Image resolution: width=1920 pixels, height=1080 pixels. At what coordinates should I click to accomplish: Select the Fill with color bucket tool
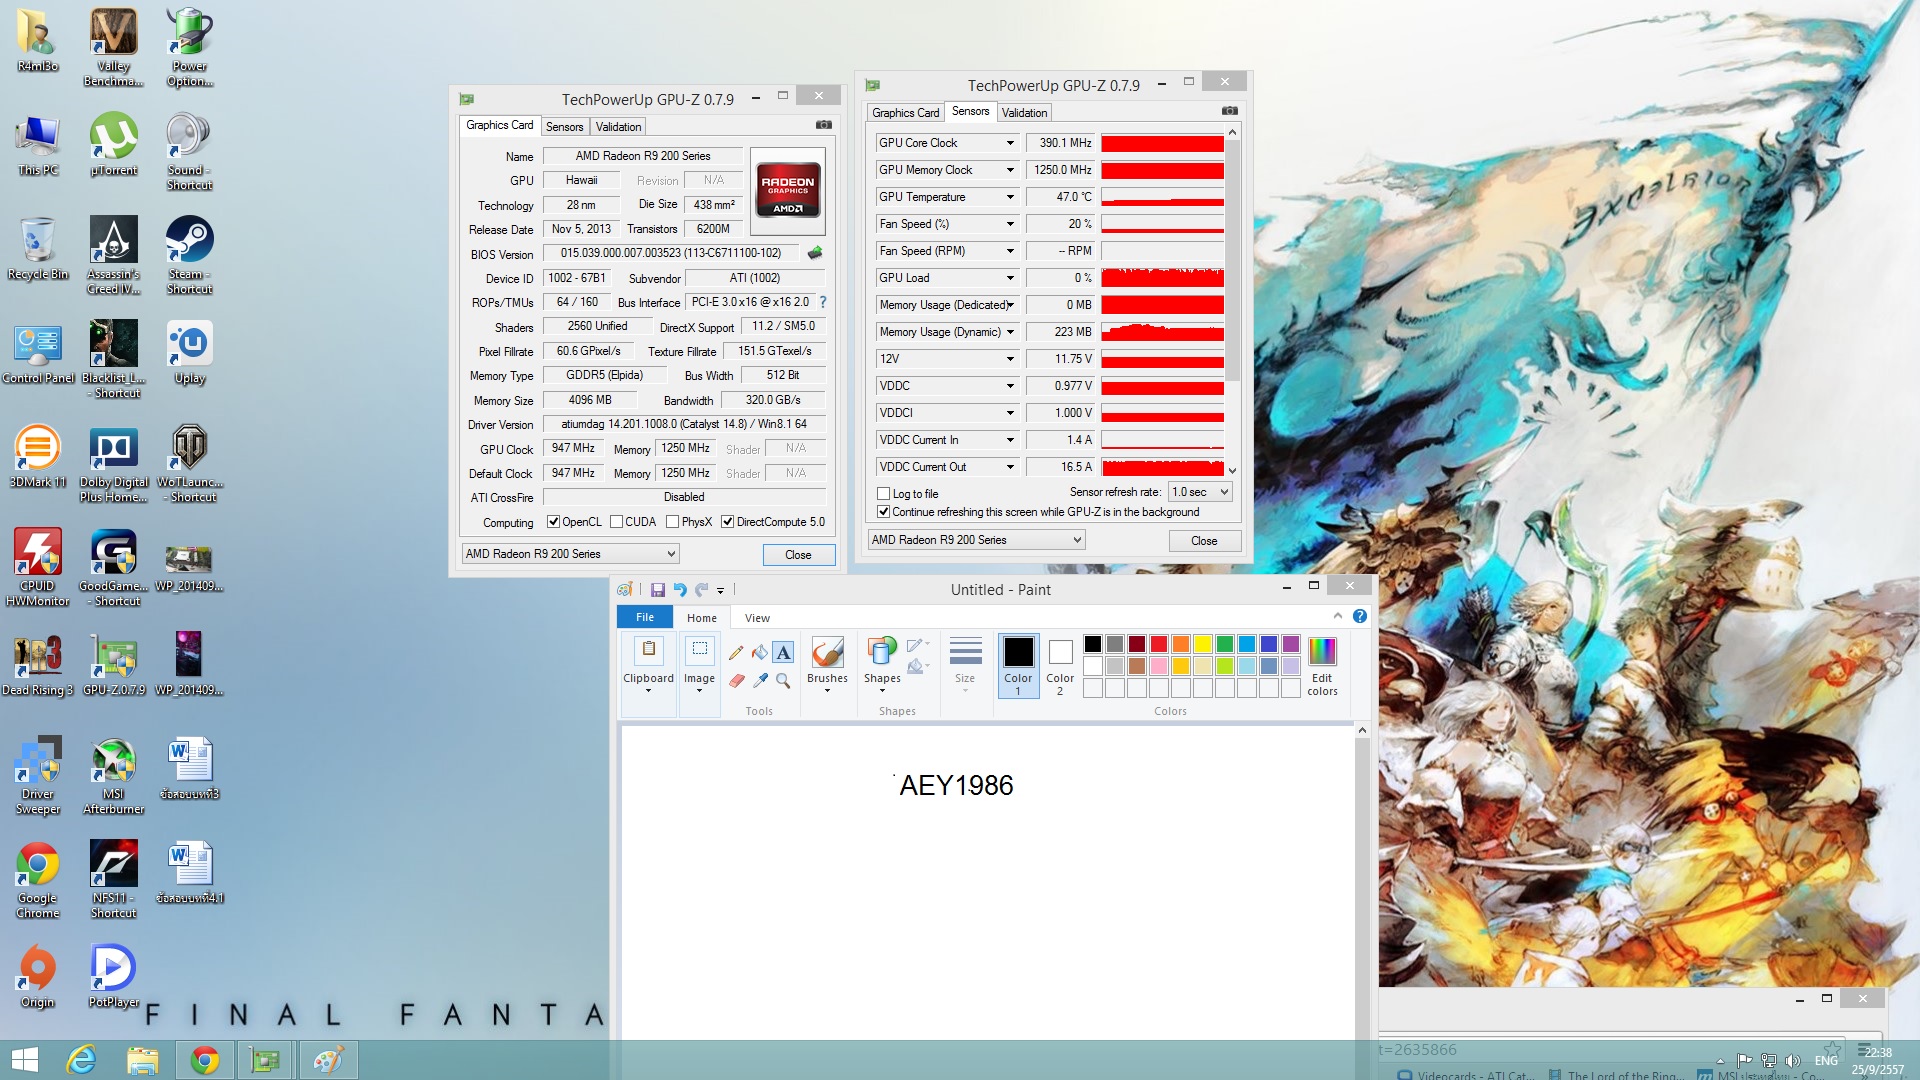(x=760, y=653)
